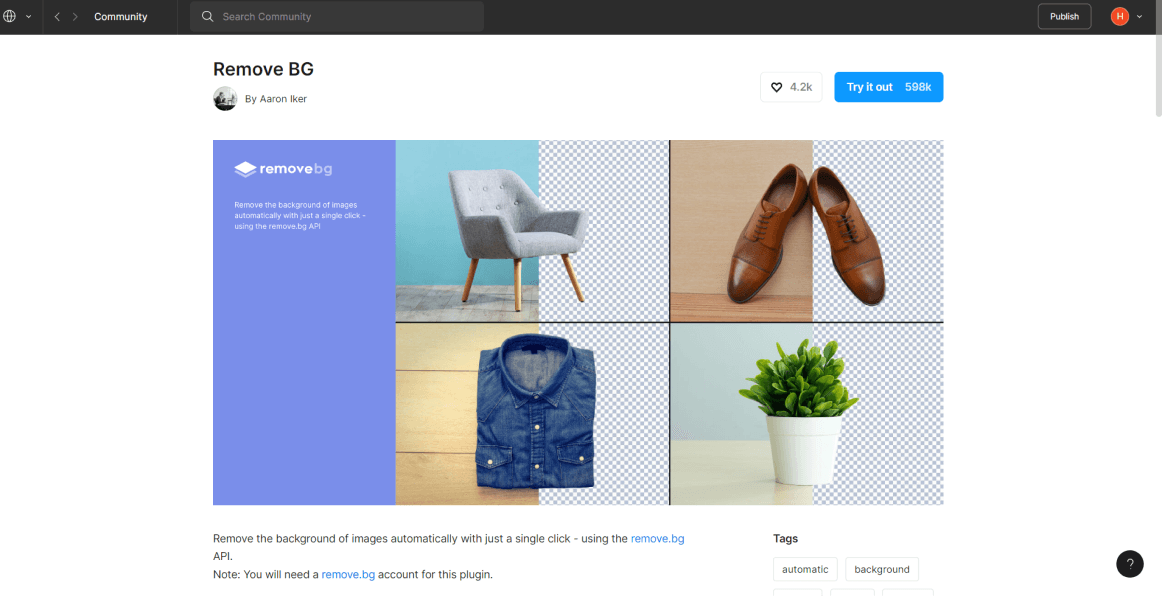Open author link By Aaron Iker

276,99
